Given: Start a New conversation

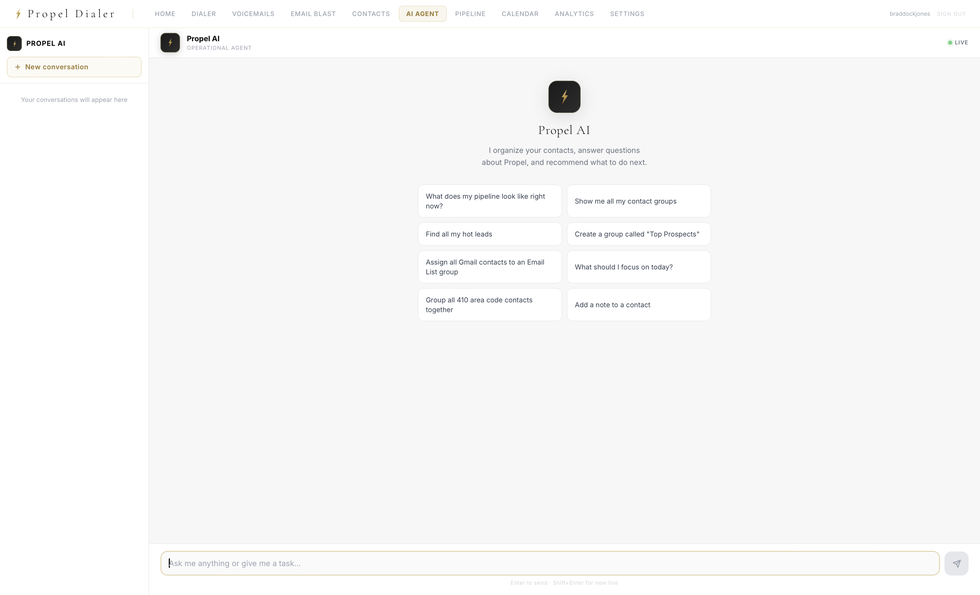Looking at the screenshot, I should tap(74, 67).
